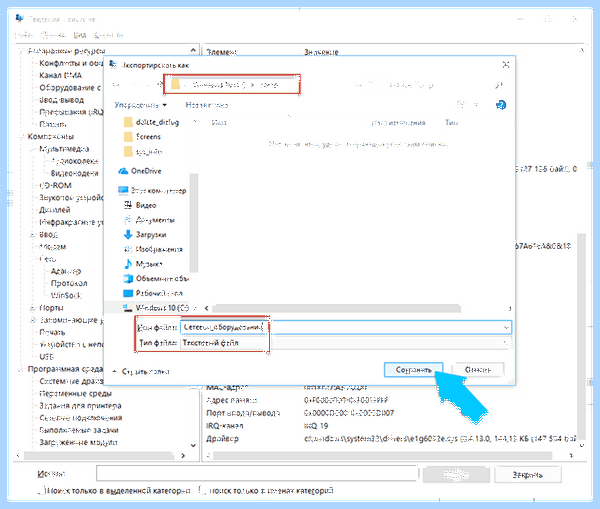The image size is (600, 509).
Task: Click the change view icon in the dialog toolbar
Action: (463, 104)
